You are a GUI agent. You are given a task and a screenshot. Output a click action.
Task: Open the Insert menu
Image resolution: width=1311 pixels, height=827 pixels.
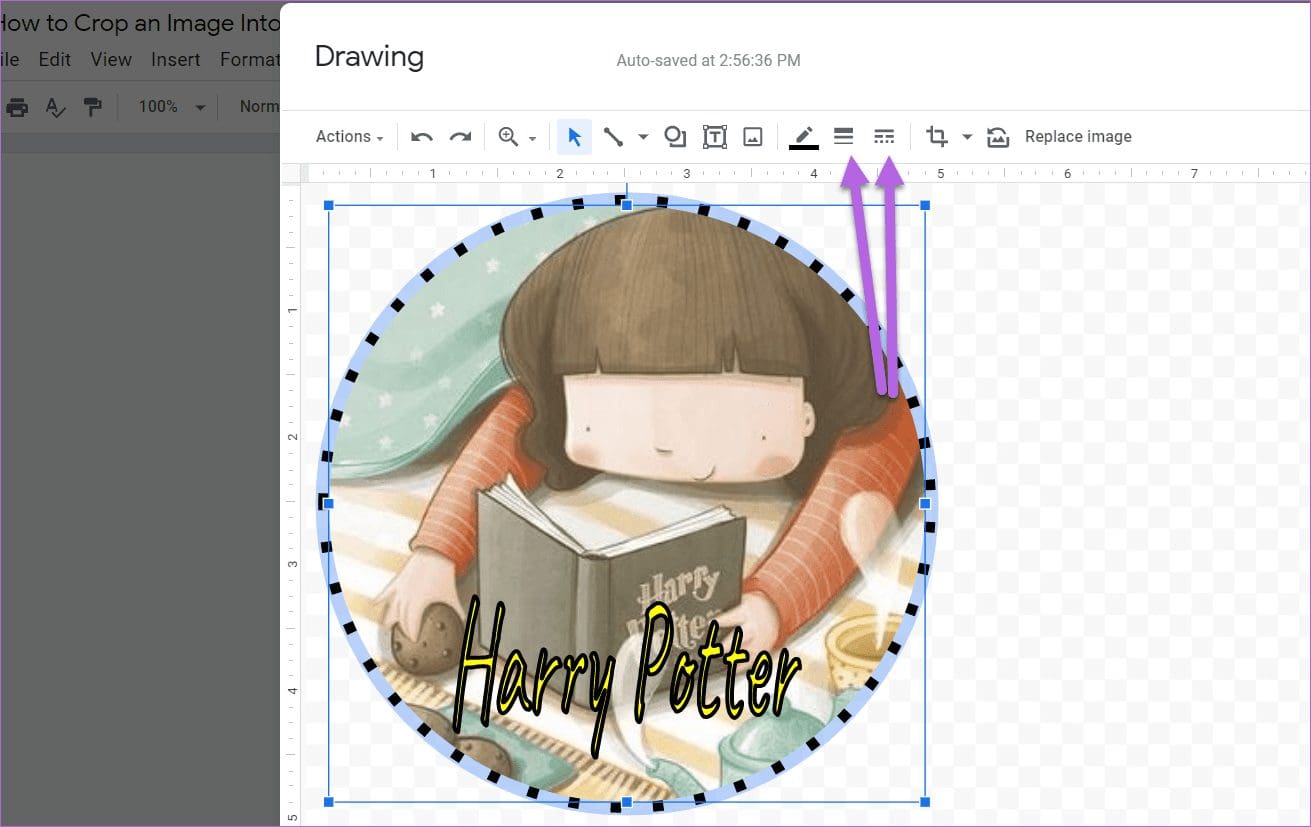click(x=175, y=59)
